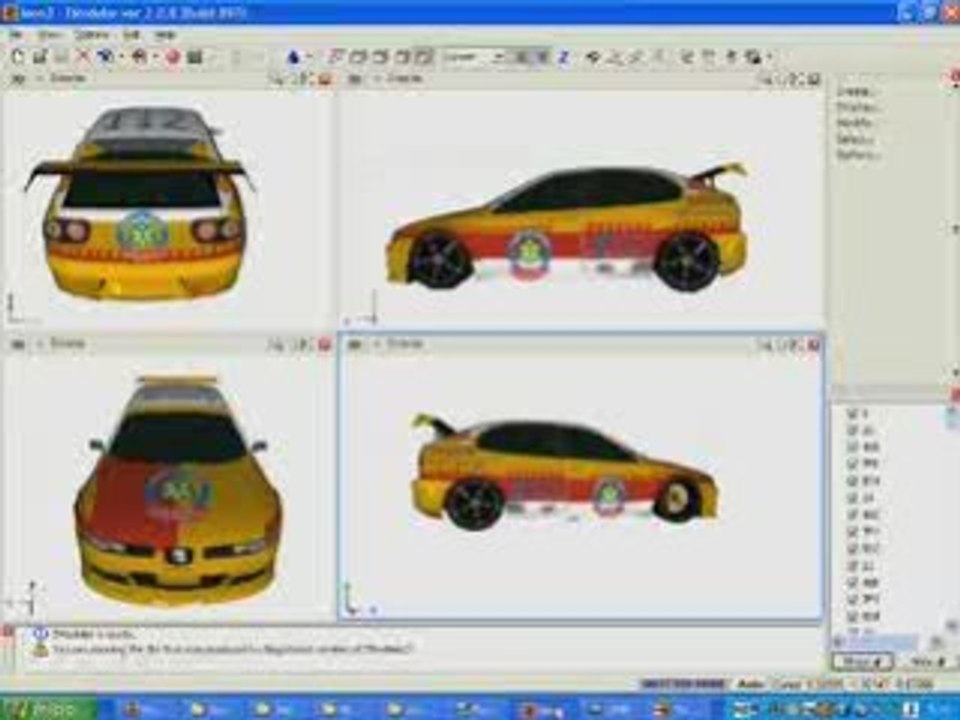Select the edges level editing icon
Screen dimensions: 960x720
click(358, 57)
